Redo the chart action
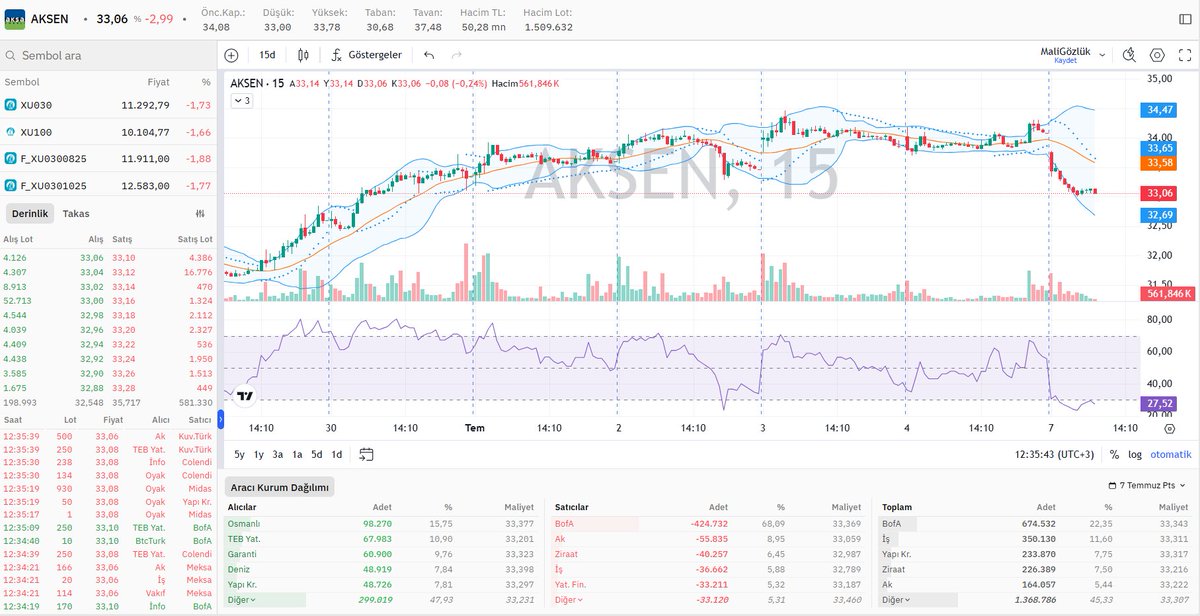Image resolution: width=1200 pixels, height=616 pixels. [457, 56]
